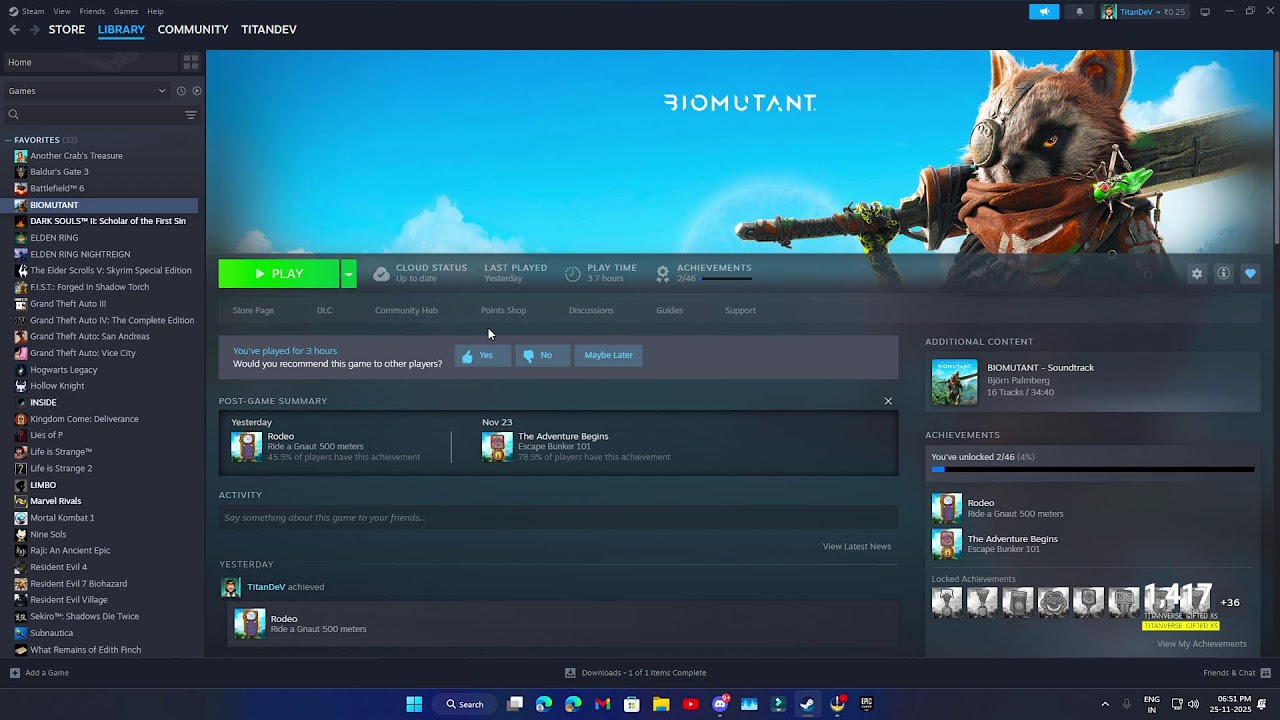This screenshot has width=1280, height=720.
Task: Open the announcements megaphone button
Action: 1044,12
